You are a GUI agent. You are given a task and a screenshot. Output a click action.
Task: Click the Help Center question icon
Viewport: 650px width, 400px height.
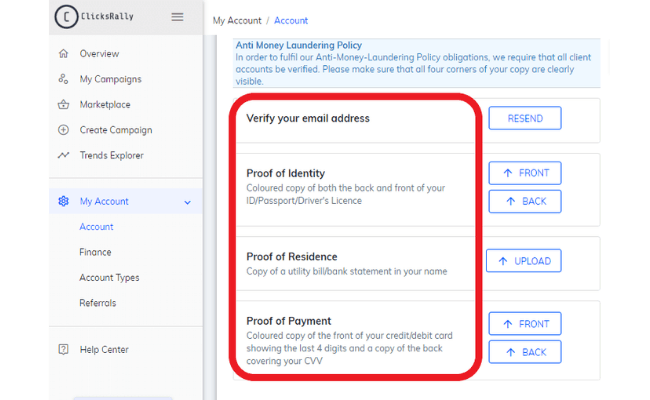(x=63, y=349)
